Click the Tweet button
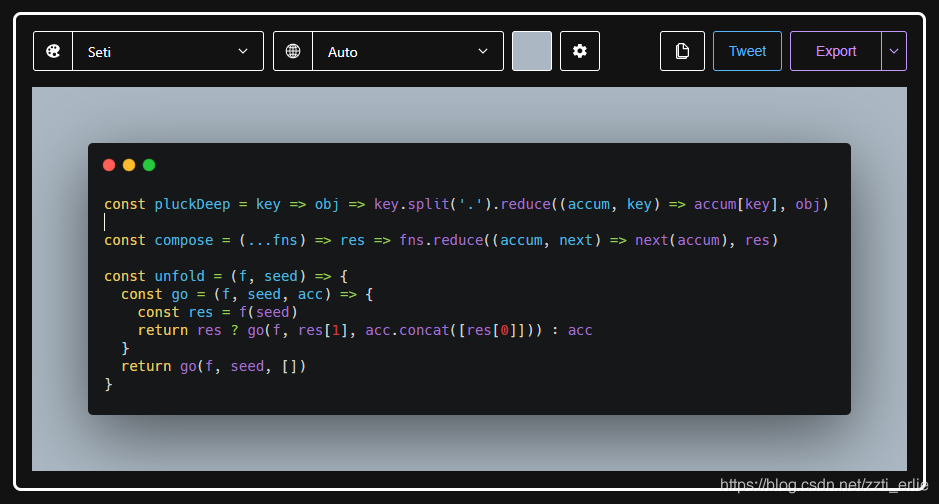This screenshot has height=504, width=939. coord(747,51)
